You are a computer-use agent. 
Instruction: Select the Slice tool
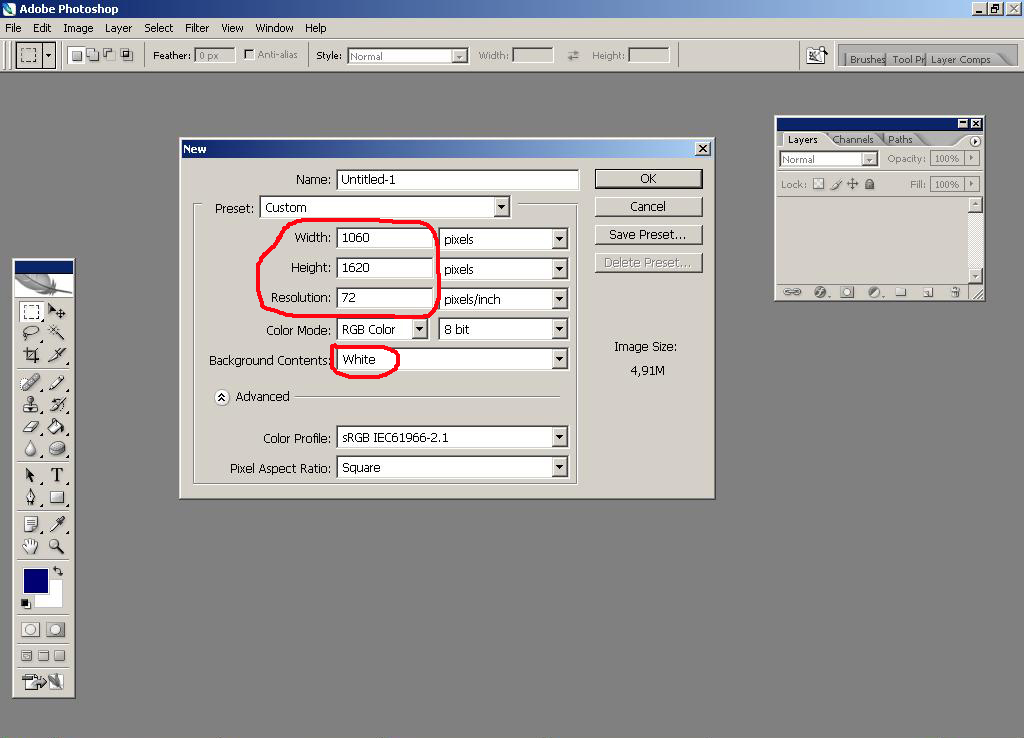(x=57, y=355)
